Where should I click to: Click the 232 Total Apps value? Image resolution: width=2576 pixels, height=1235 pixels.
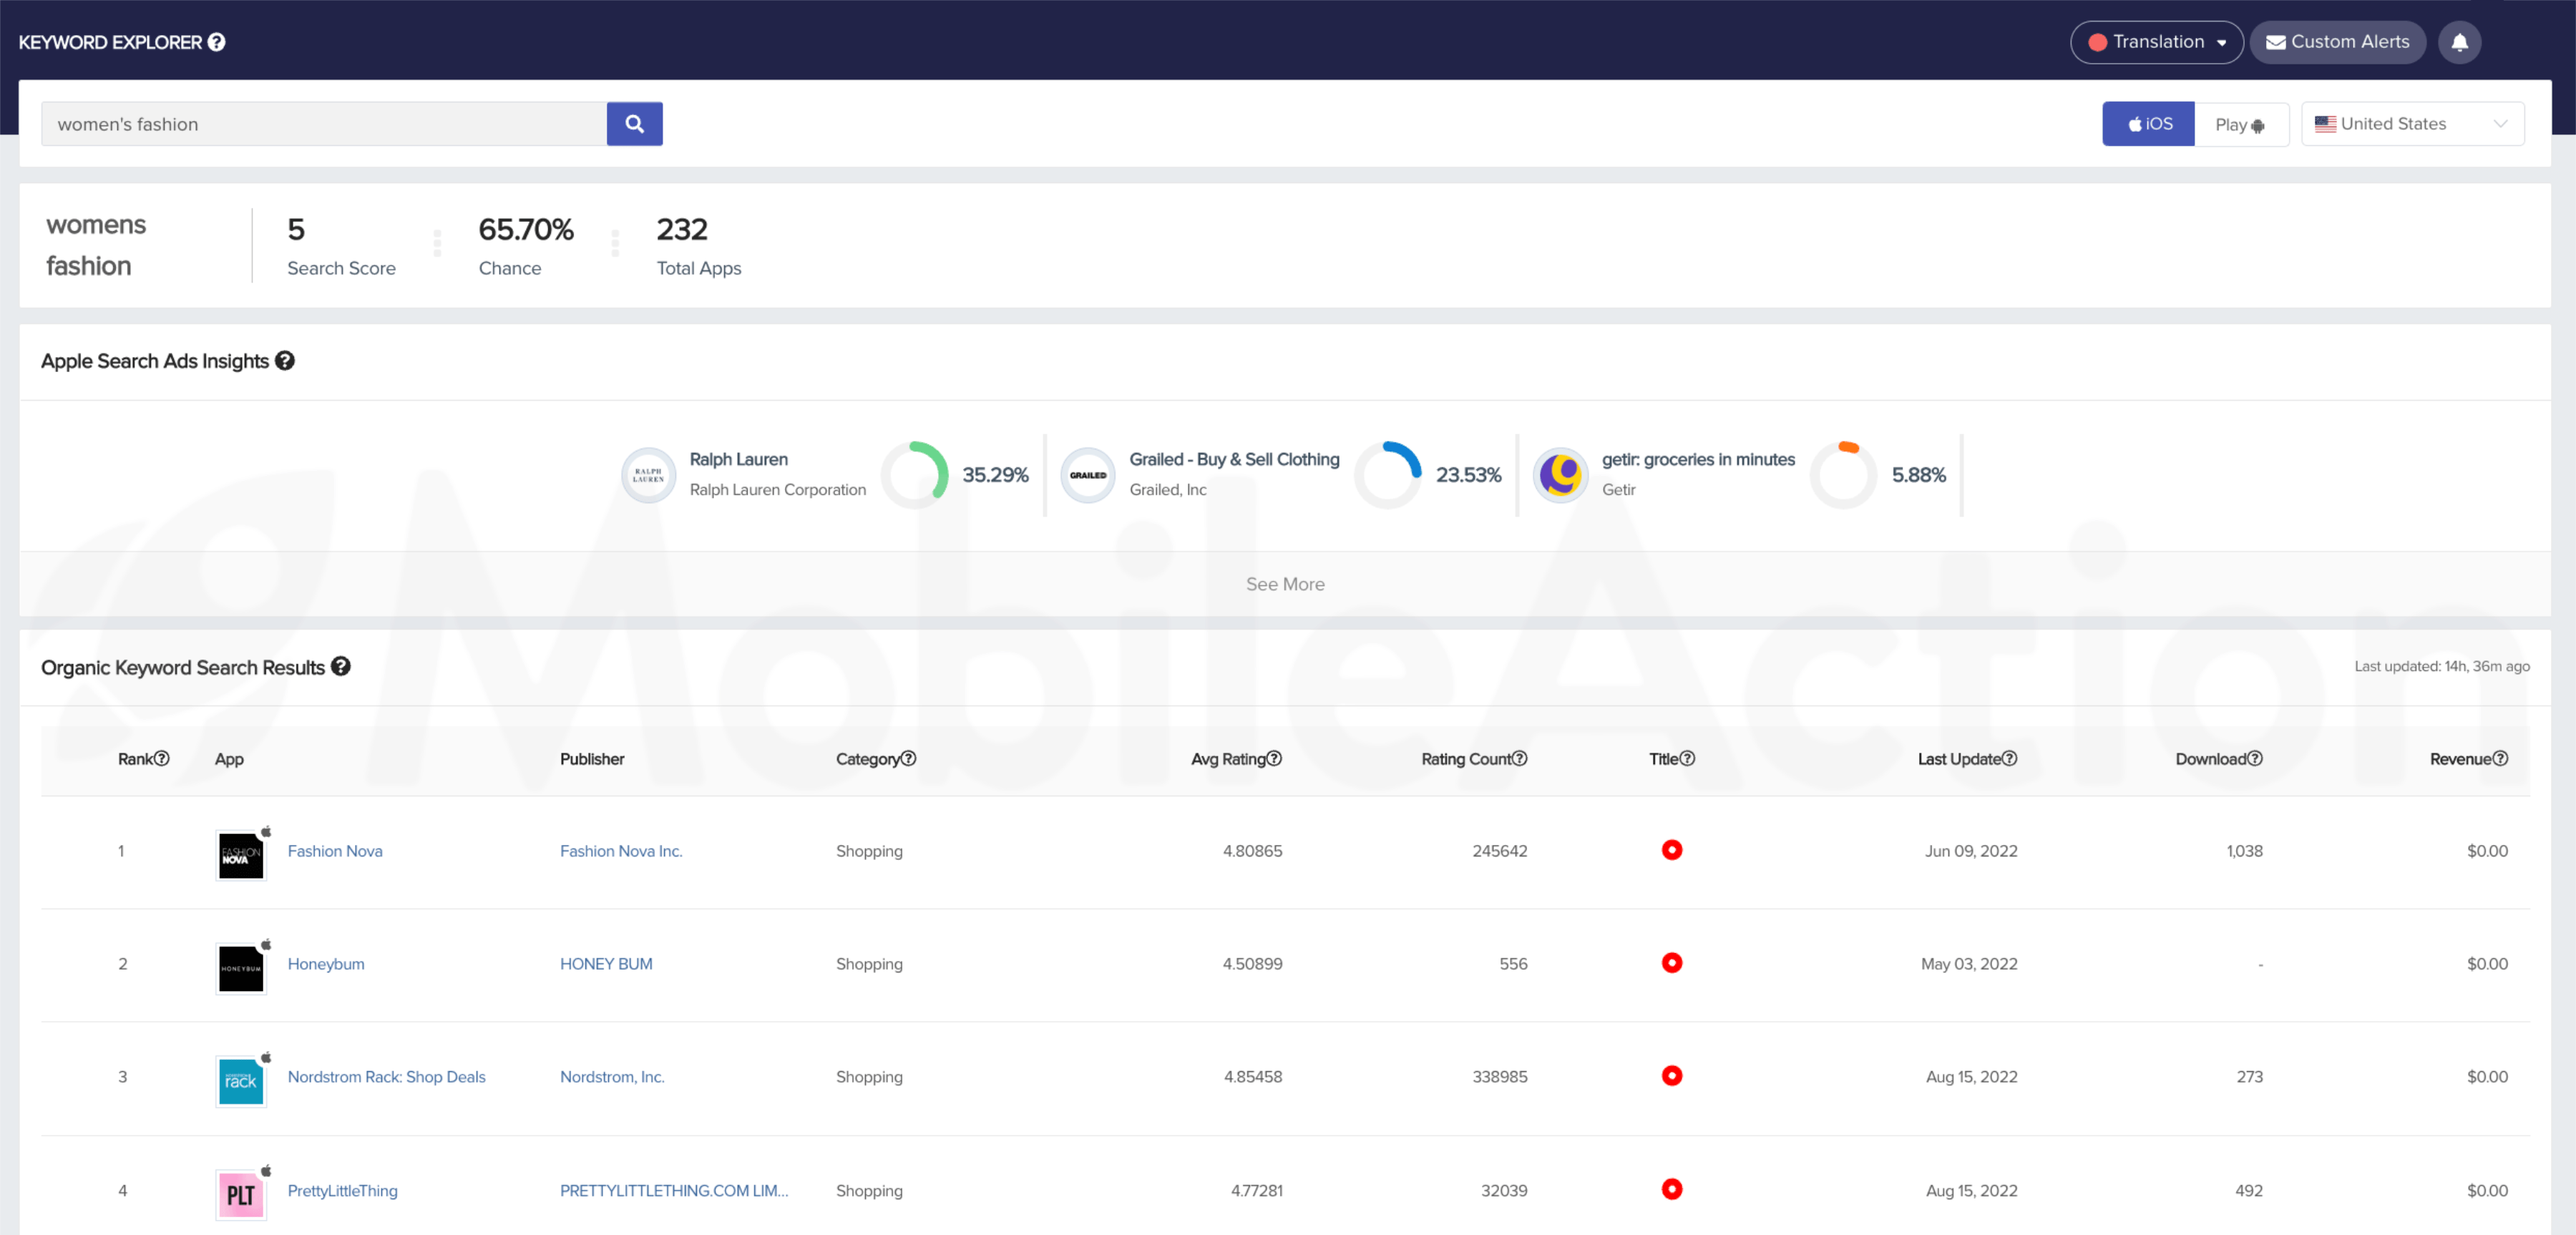682,230
